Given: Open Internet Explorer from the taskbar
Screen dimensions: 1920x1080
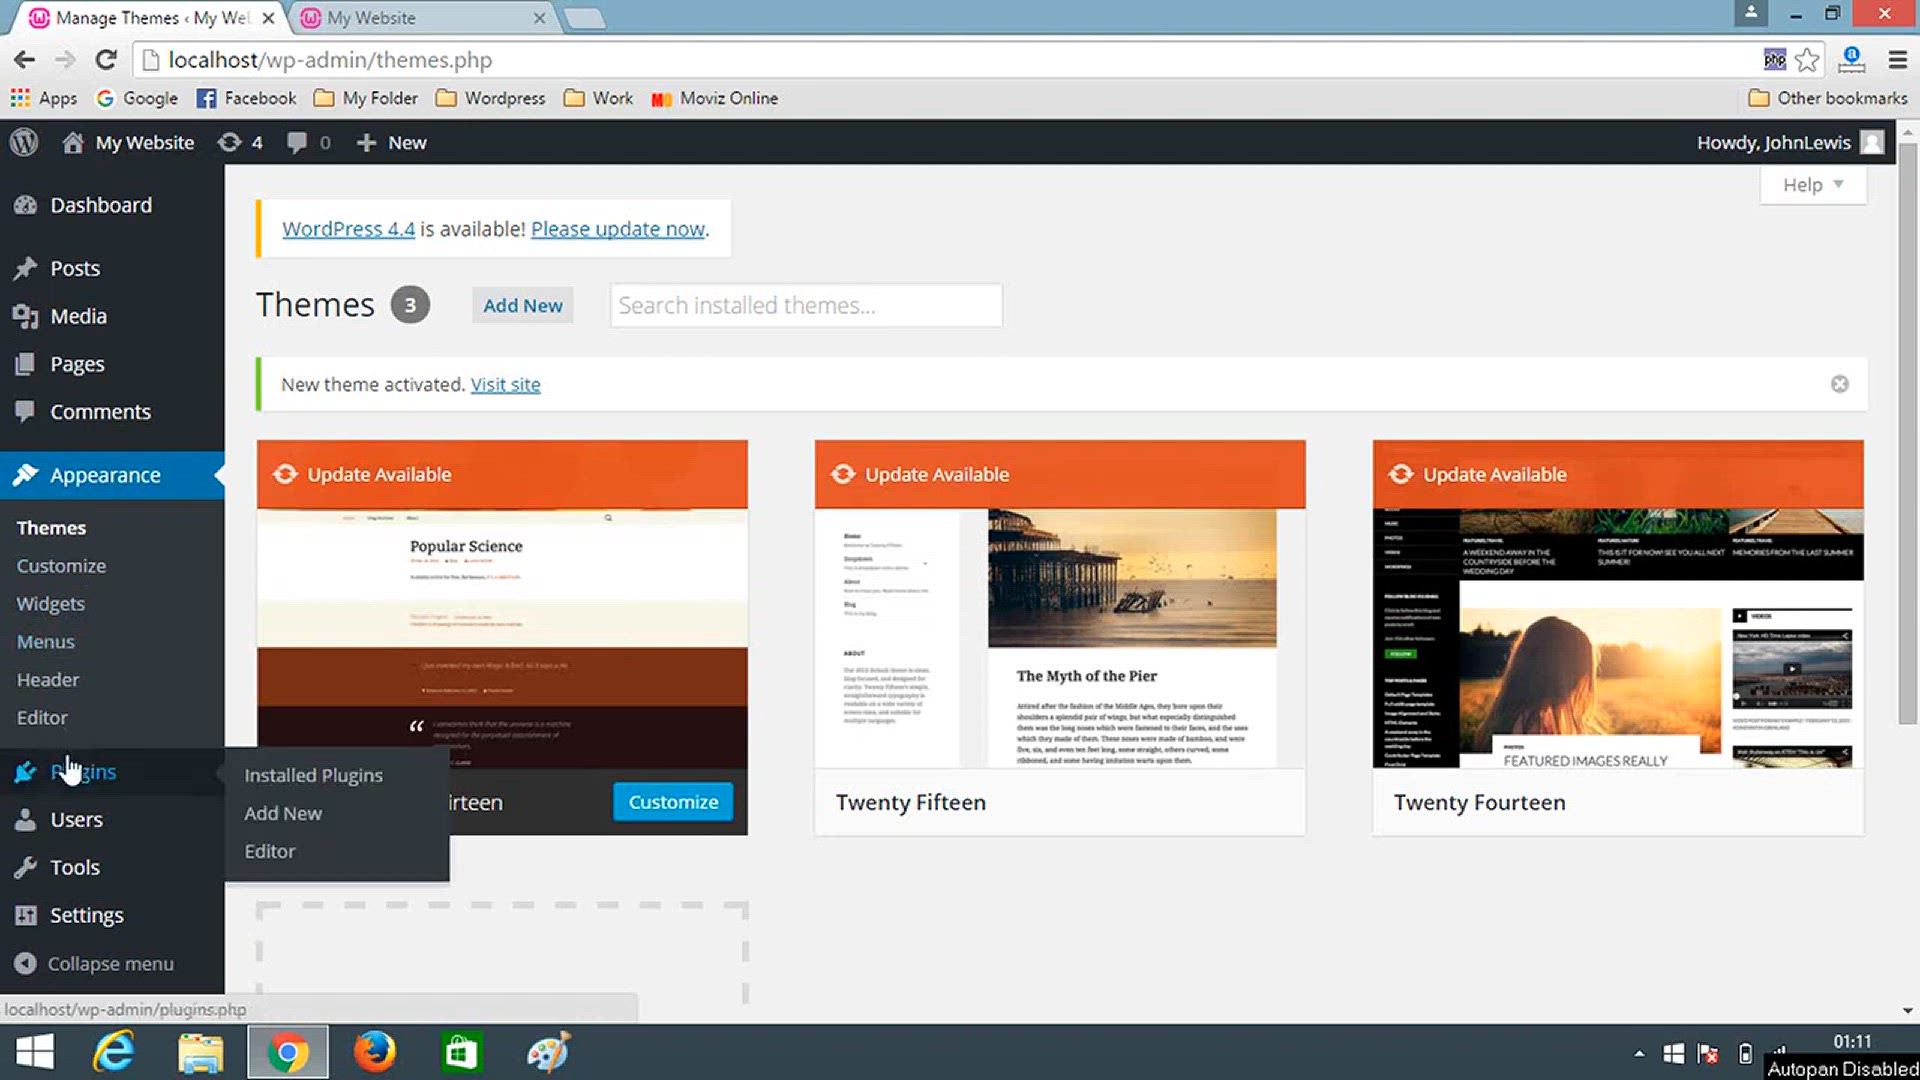Looking at the screenshot, I should 114,1052.
